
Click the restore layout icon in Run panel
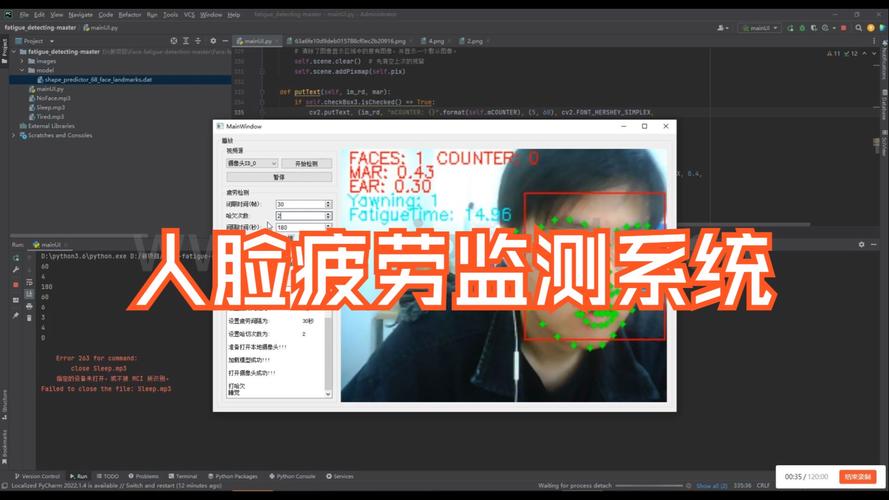pyautogui.click(x=16, y=300)
